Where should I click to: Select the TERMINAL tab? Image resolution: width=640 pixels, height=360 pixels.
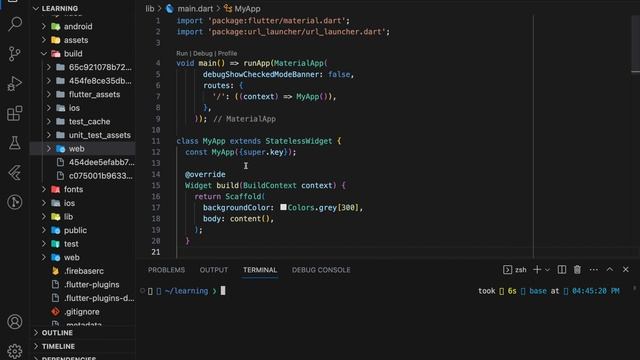(x=260, y=270)
